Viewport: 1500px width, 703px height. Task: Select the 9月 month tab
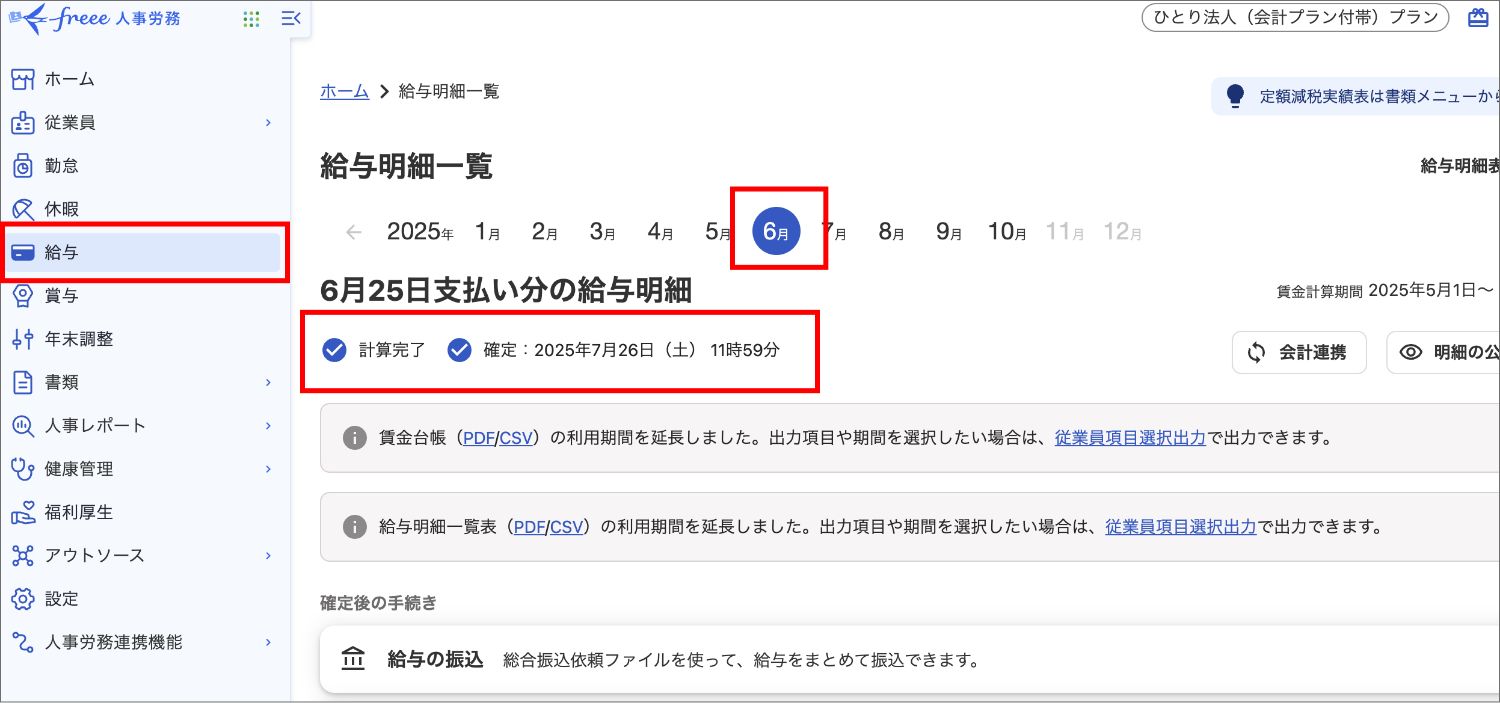(949, 232)
